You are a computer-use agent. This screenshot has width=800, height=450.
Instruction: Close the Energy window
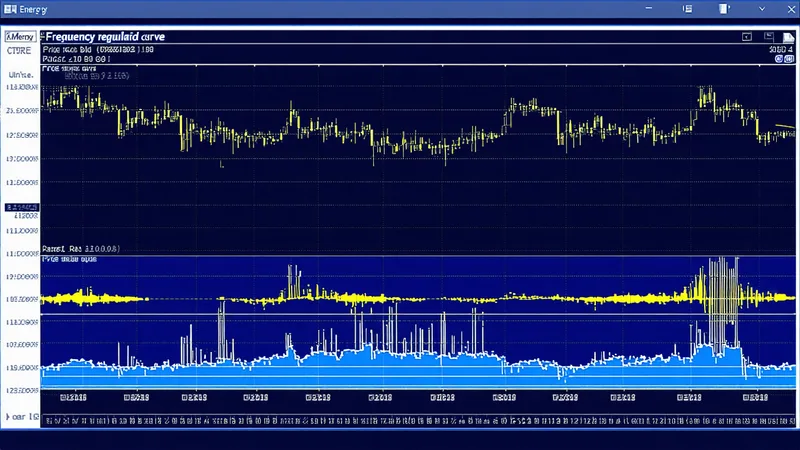[x=791, y=9]
